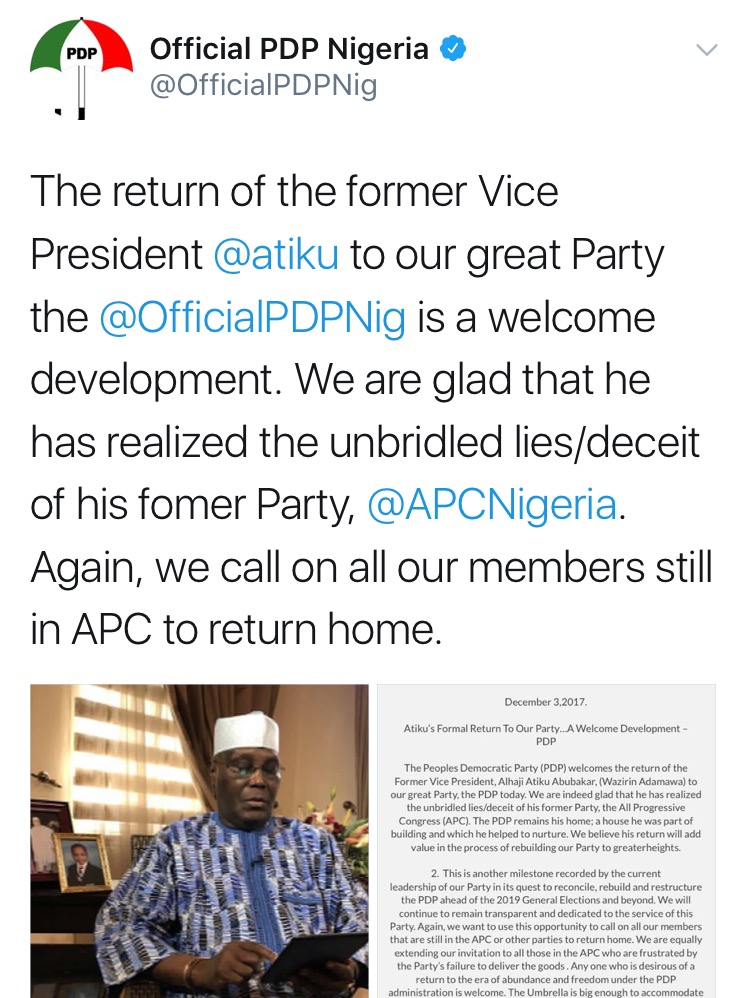Click the red PDP label on umbrella logo
748x998 pixels.
[81, 53]
